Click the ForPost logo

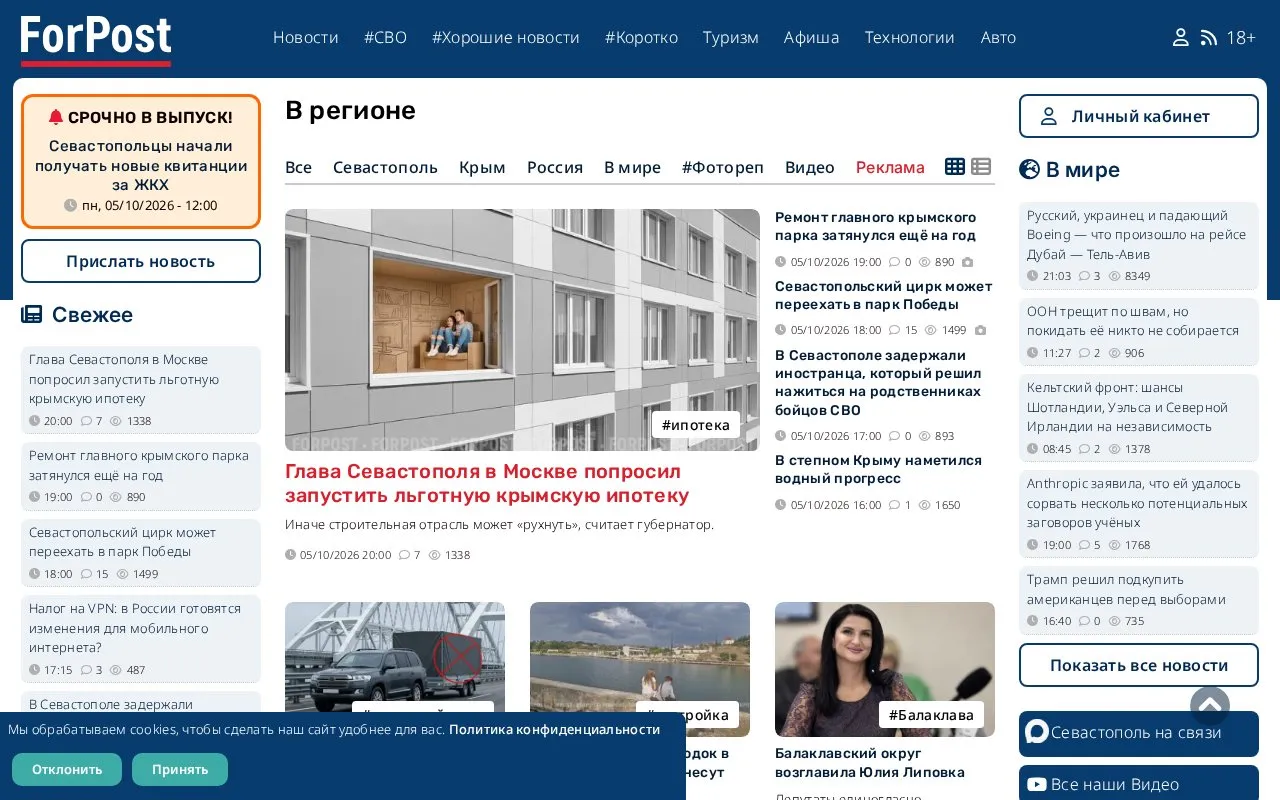pyautogui.click(x=96, y=40)
